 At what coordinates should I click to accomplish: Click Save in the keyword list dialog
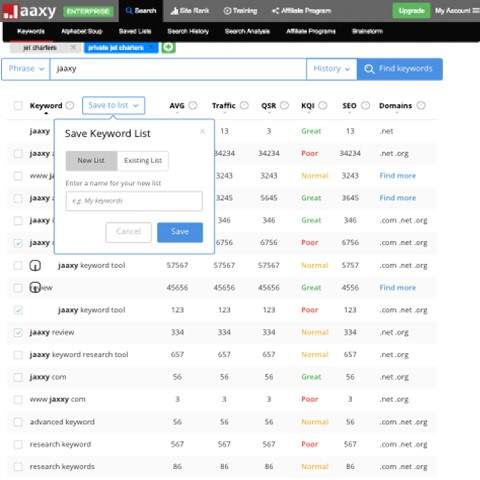(x=180, y=232)
